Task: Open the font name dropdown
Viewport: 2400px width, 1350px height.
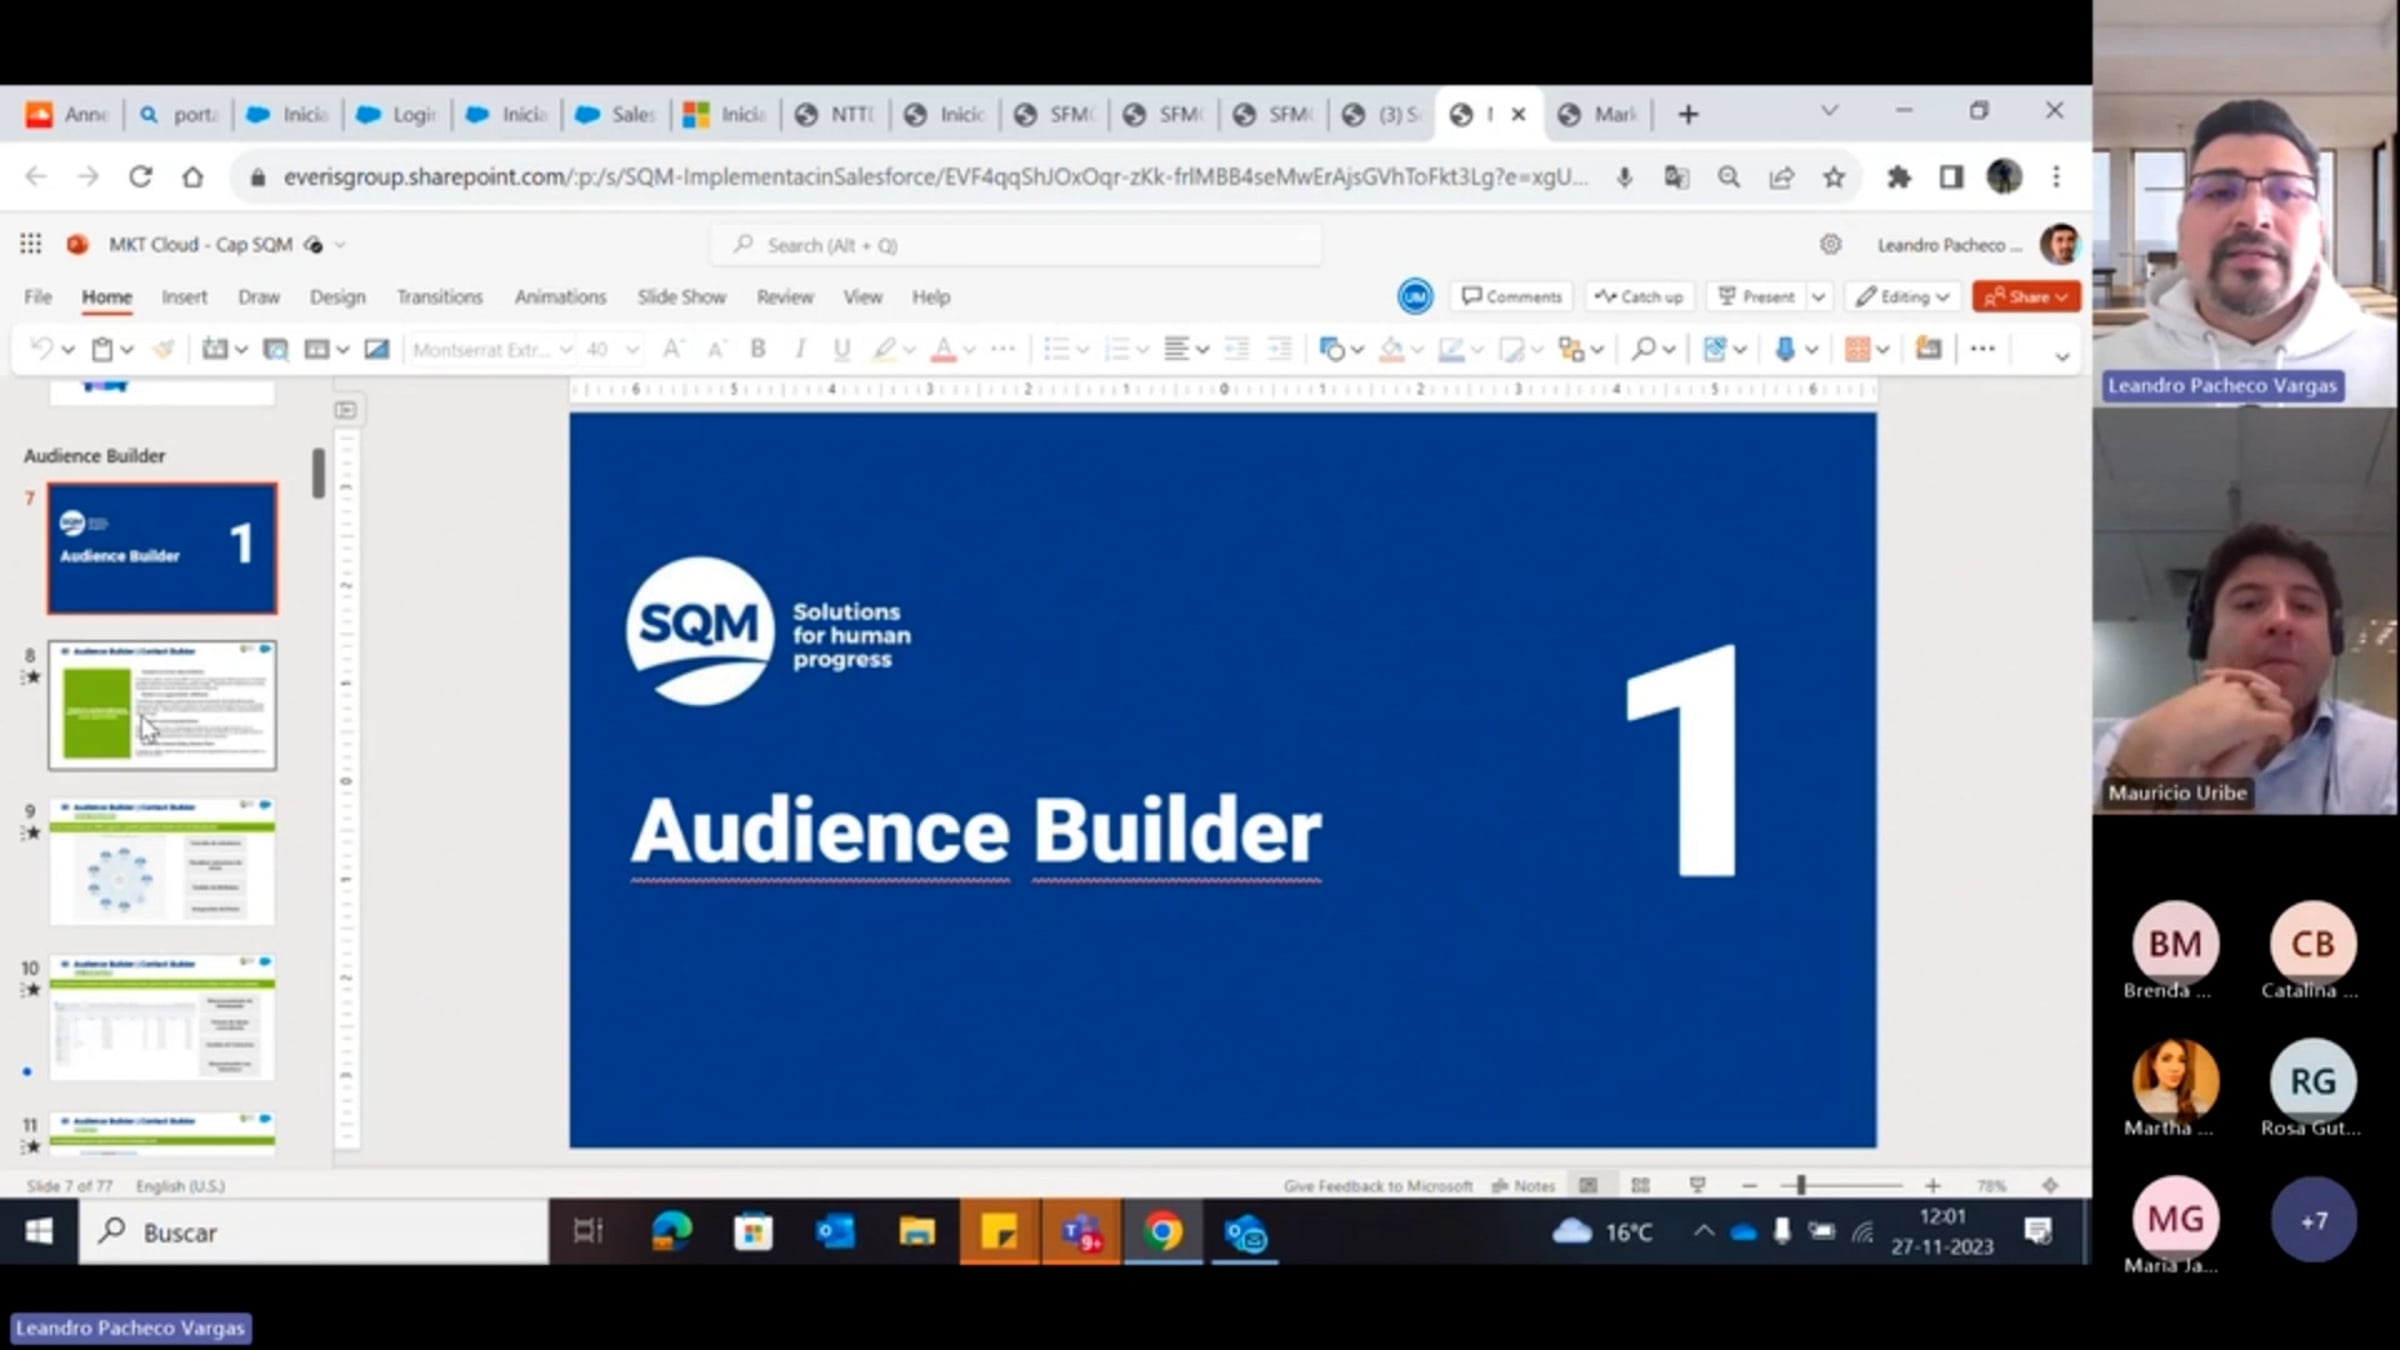Action: (565, 349)
